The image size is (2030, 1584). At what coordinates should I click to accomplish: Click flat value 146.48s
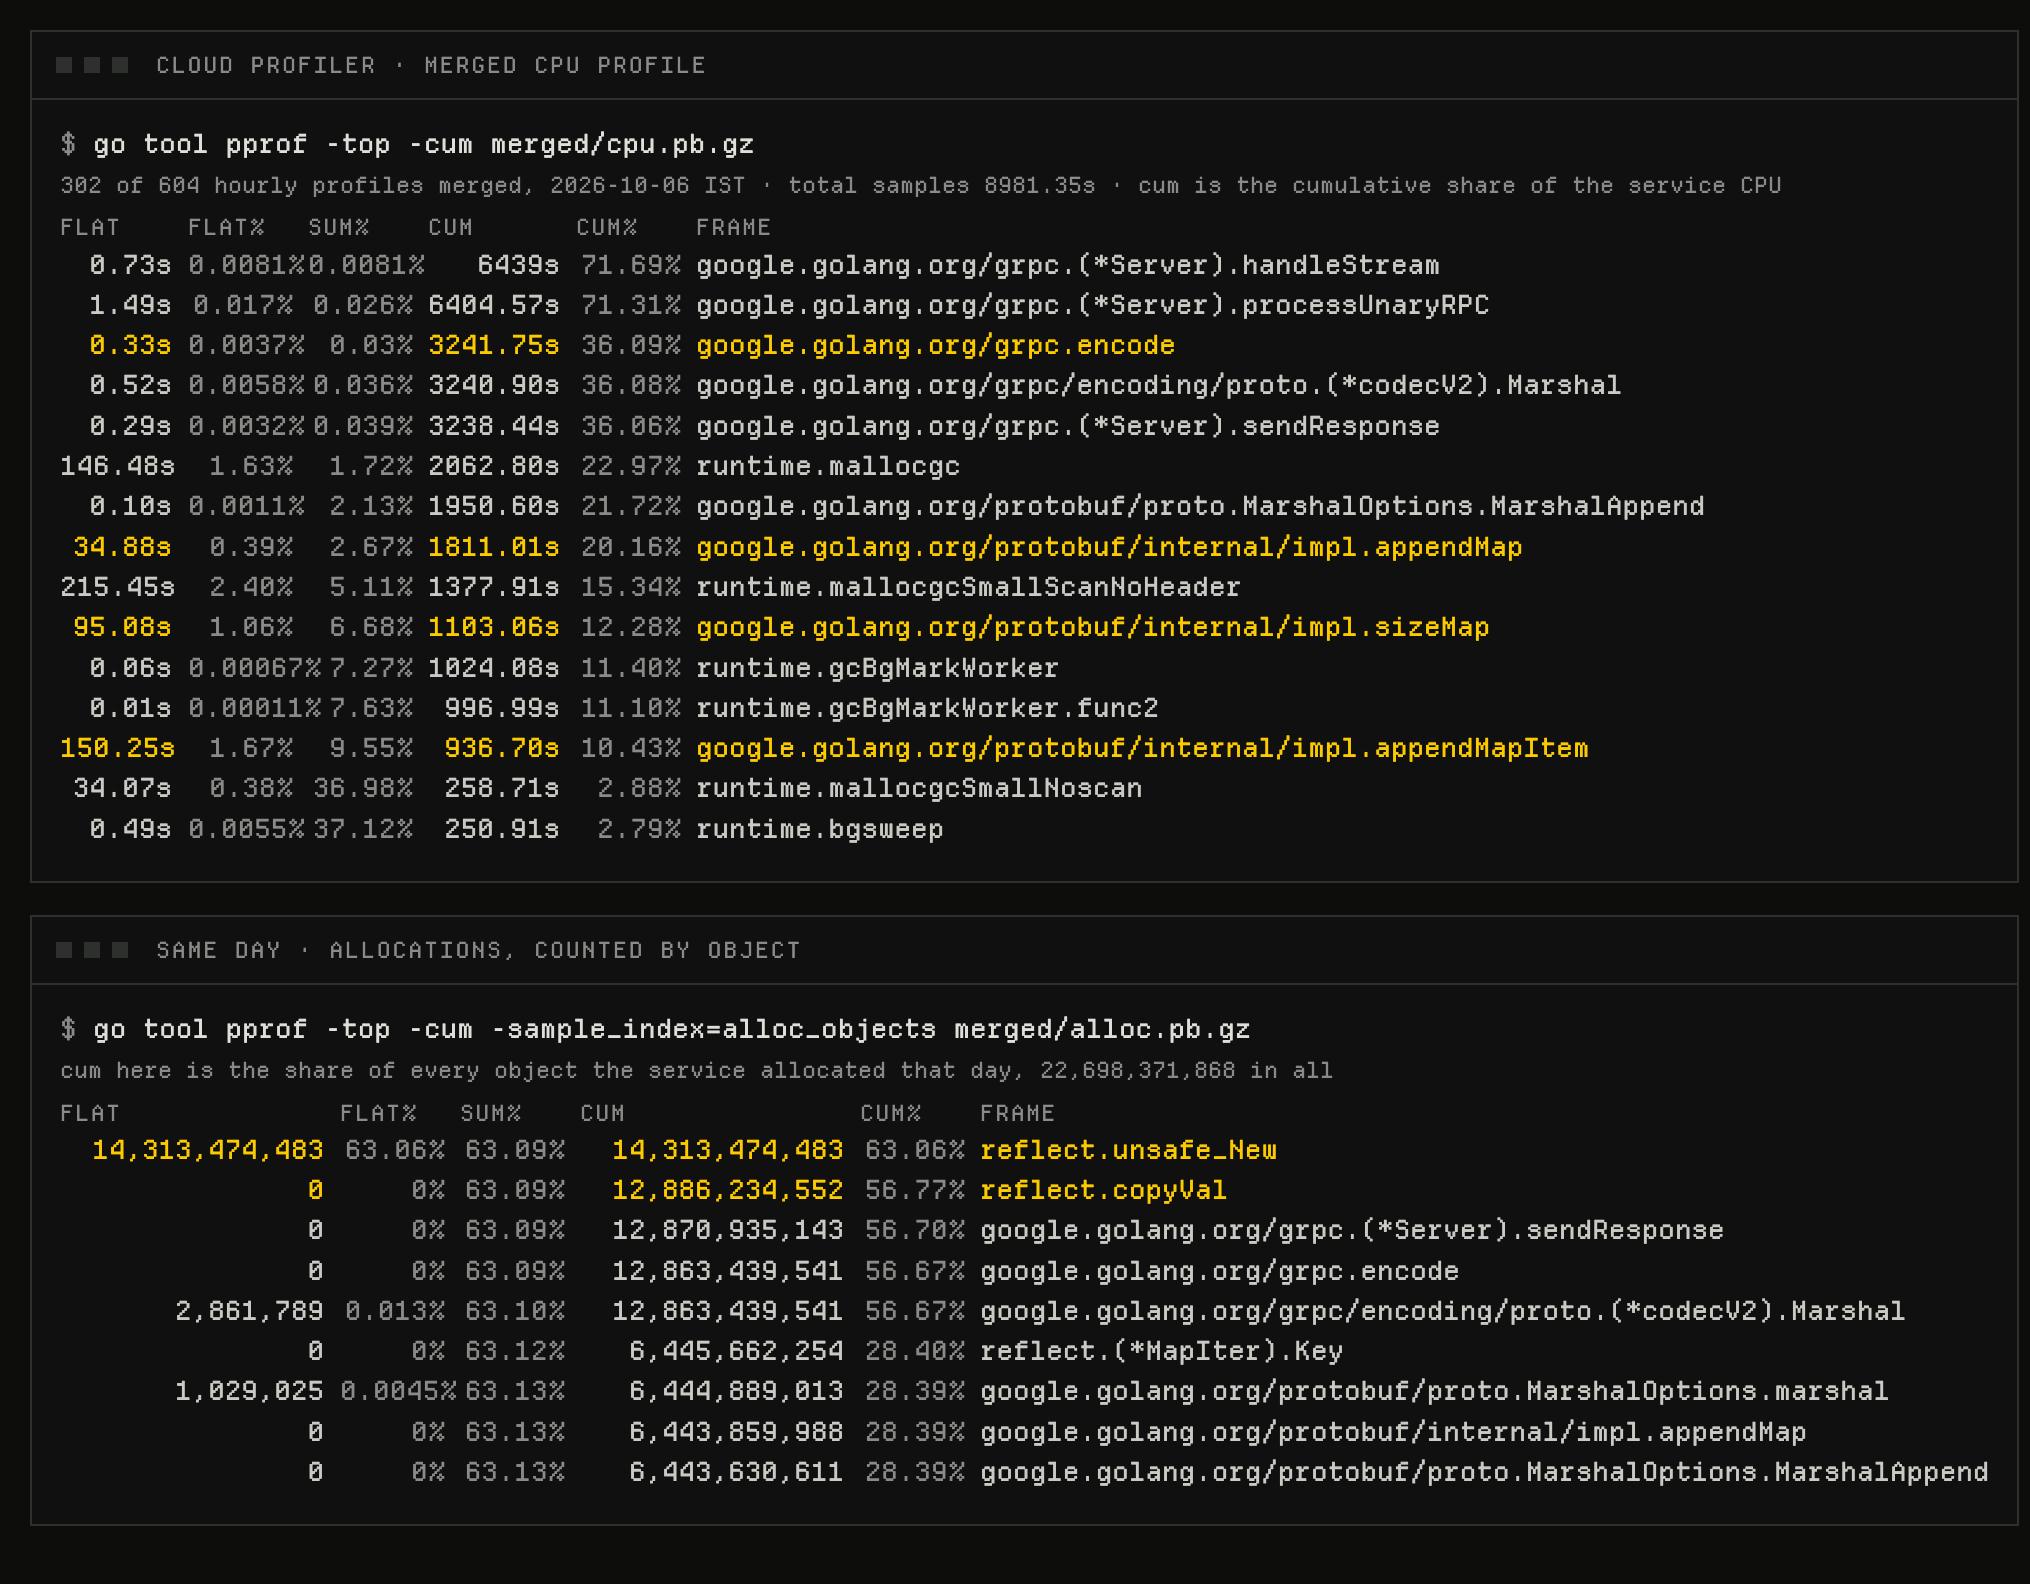117,466
